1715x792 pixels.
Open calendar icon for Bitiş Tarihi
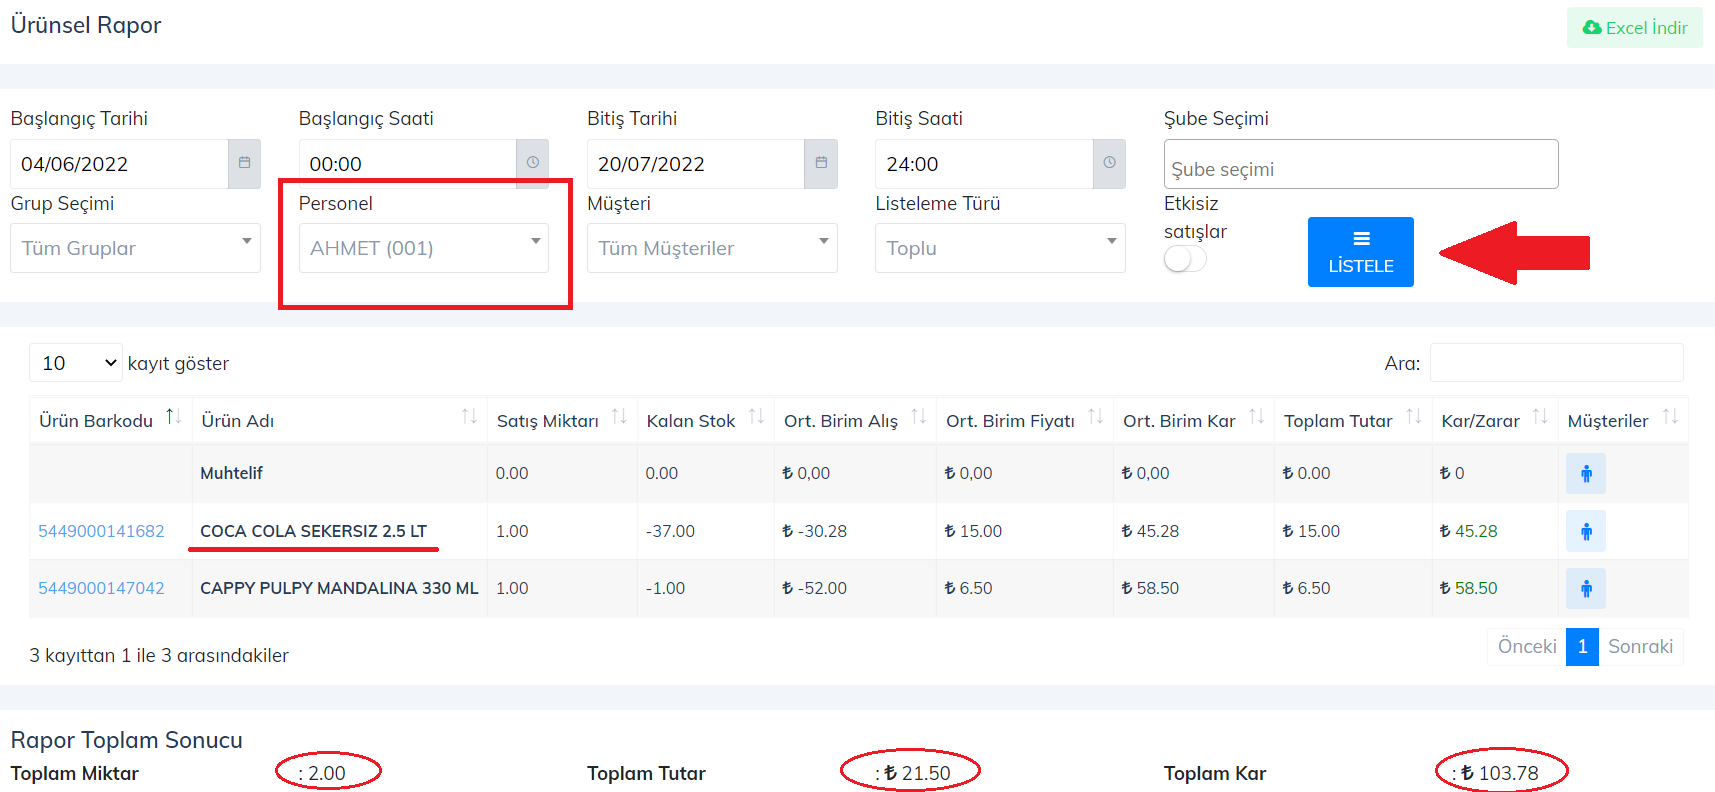821,163
